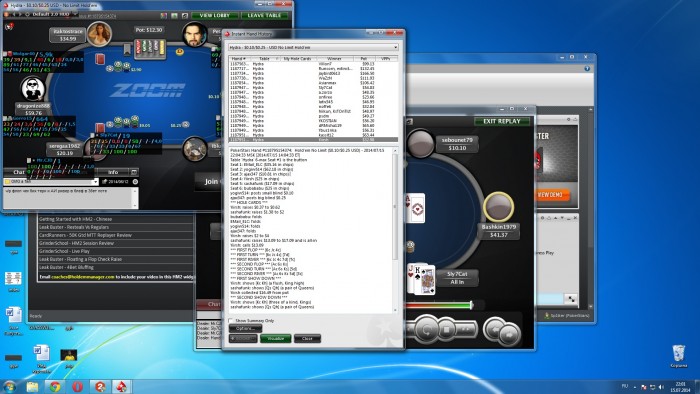Enable Show Summary Only checkbox
The height and width of the screenshot is (394, 700).
[231, 320]
